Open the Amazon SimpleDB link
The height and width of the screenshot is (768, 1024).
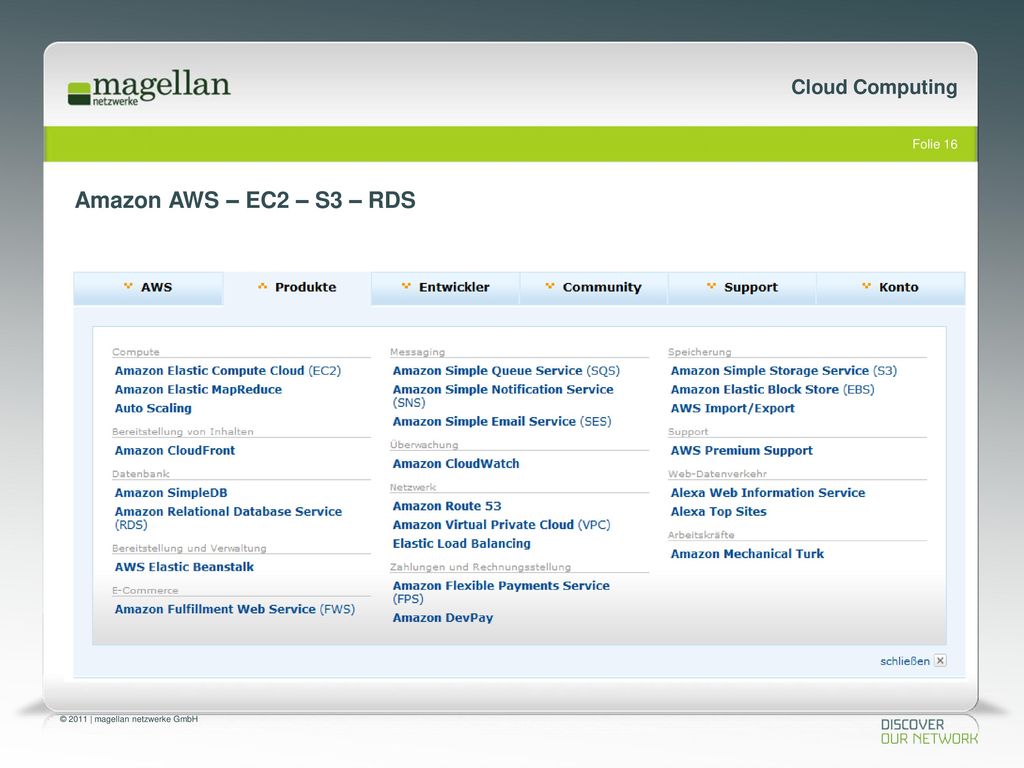point(171,493)
